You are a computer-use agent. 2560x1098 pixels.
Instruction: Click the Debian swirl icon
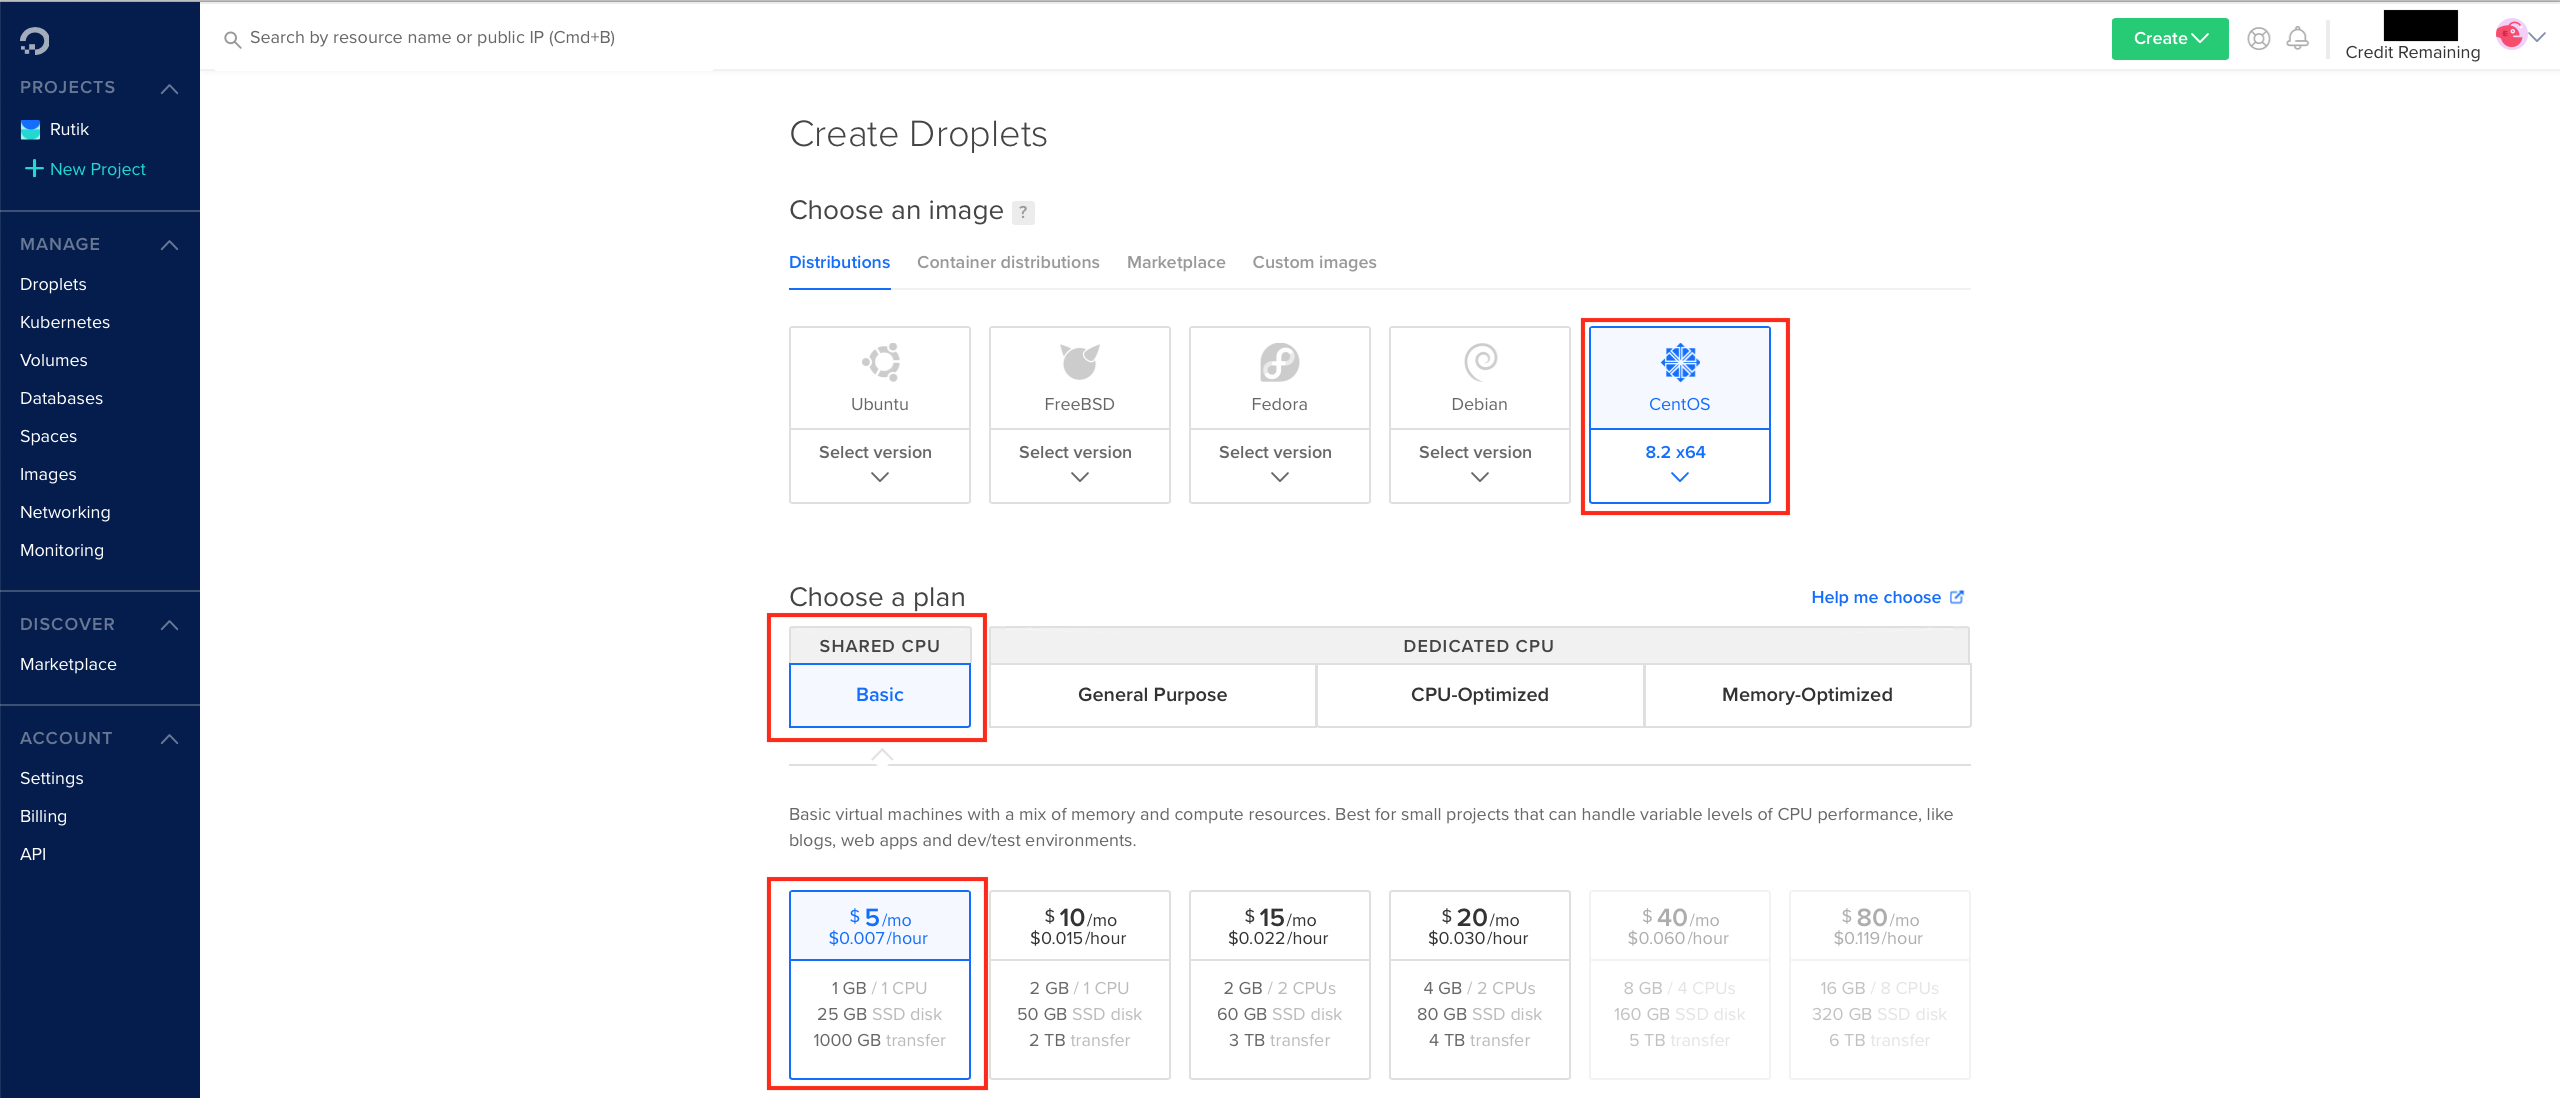point(1480,362)
